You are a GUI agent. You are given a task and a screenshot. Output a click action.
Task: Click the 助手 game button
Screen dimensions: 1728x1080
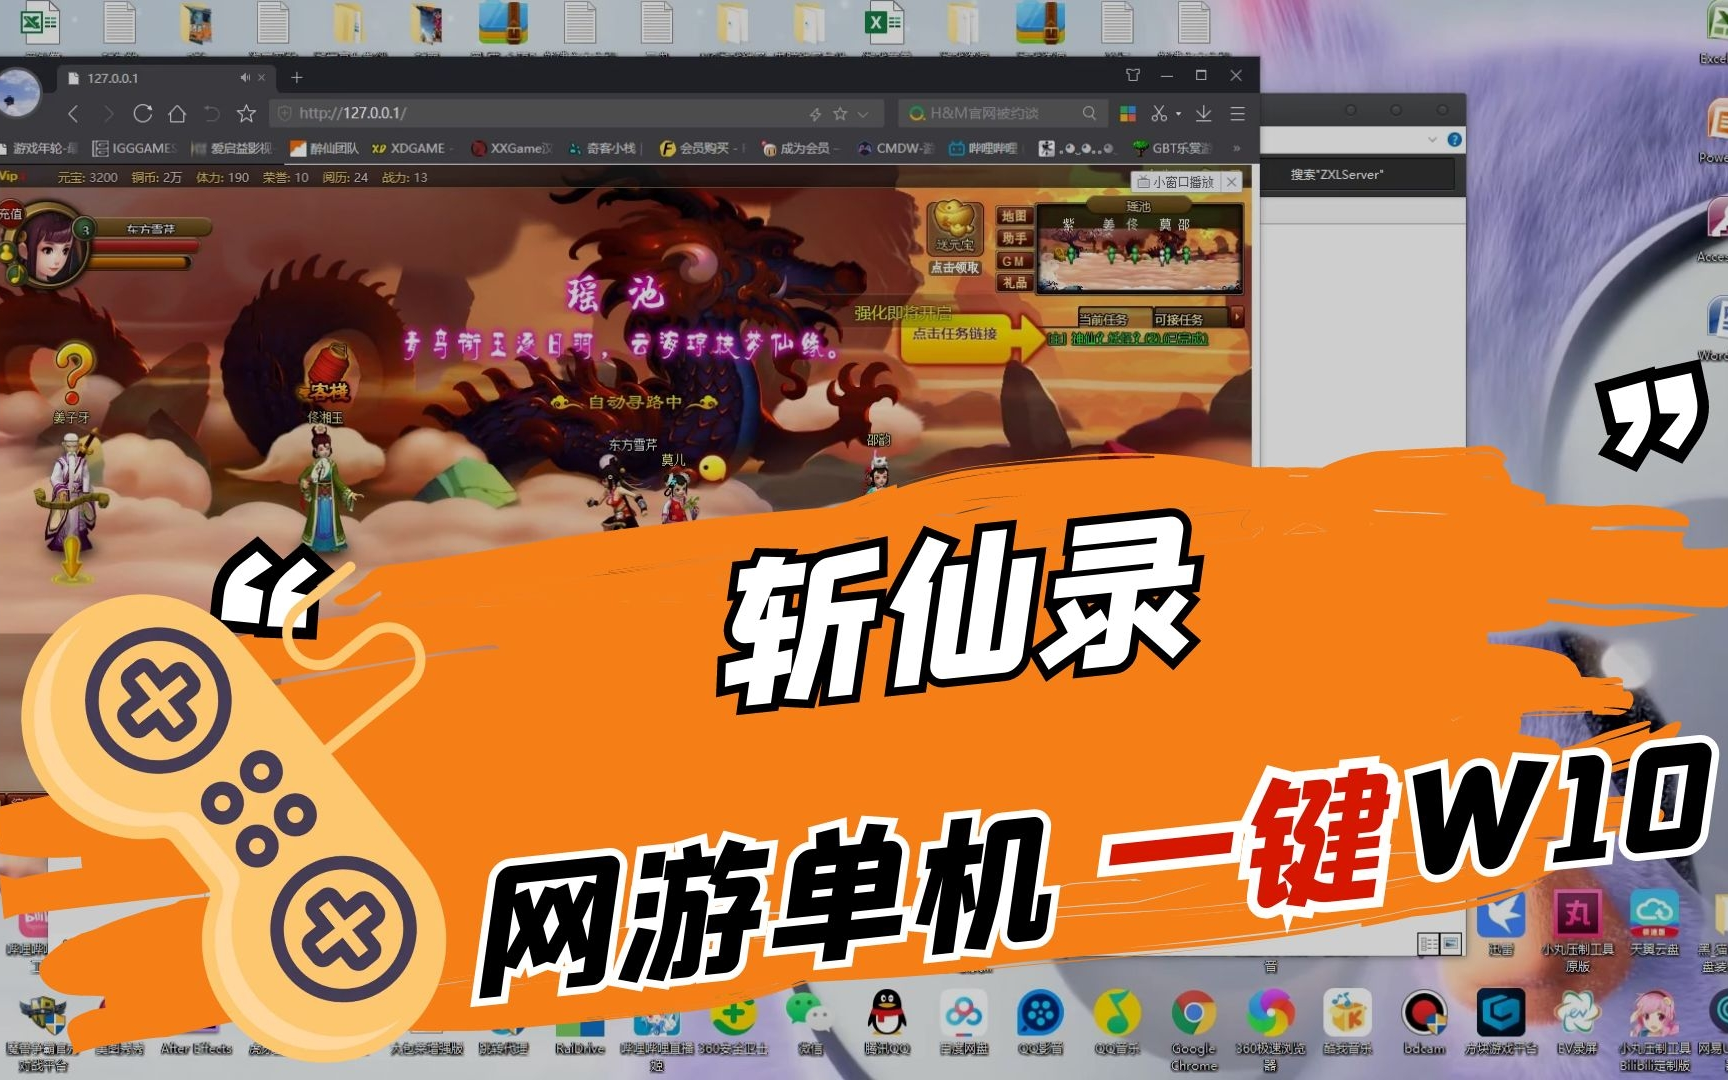pyautogui.click(x=1014, y=238)
